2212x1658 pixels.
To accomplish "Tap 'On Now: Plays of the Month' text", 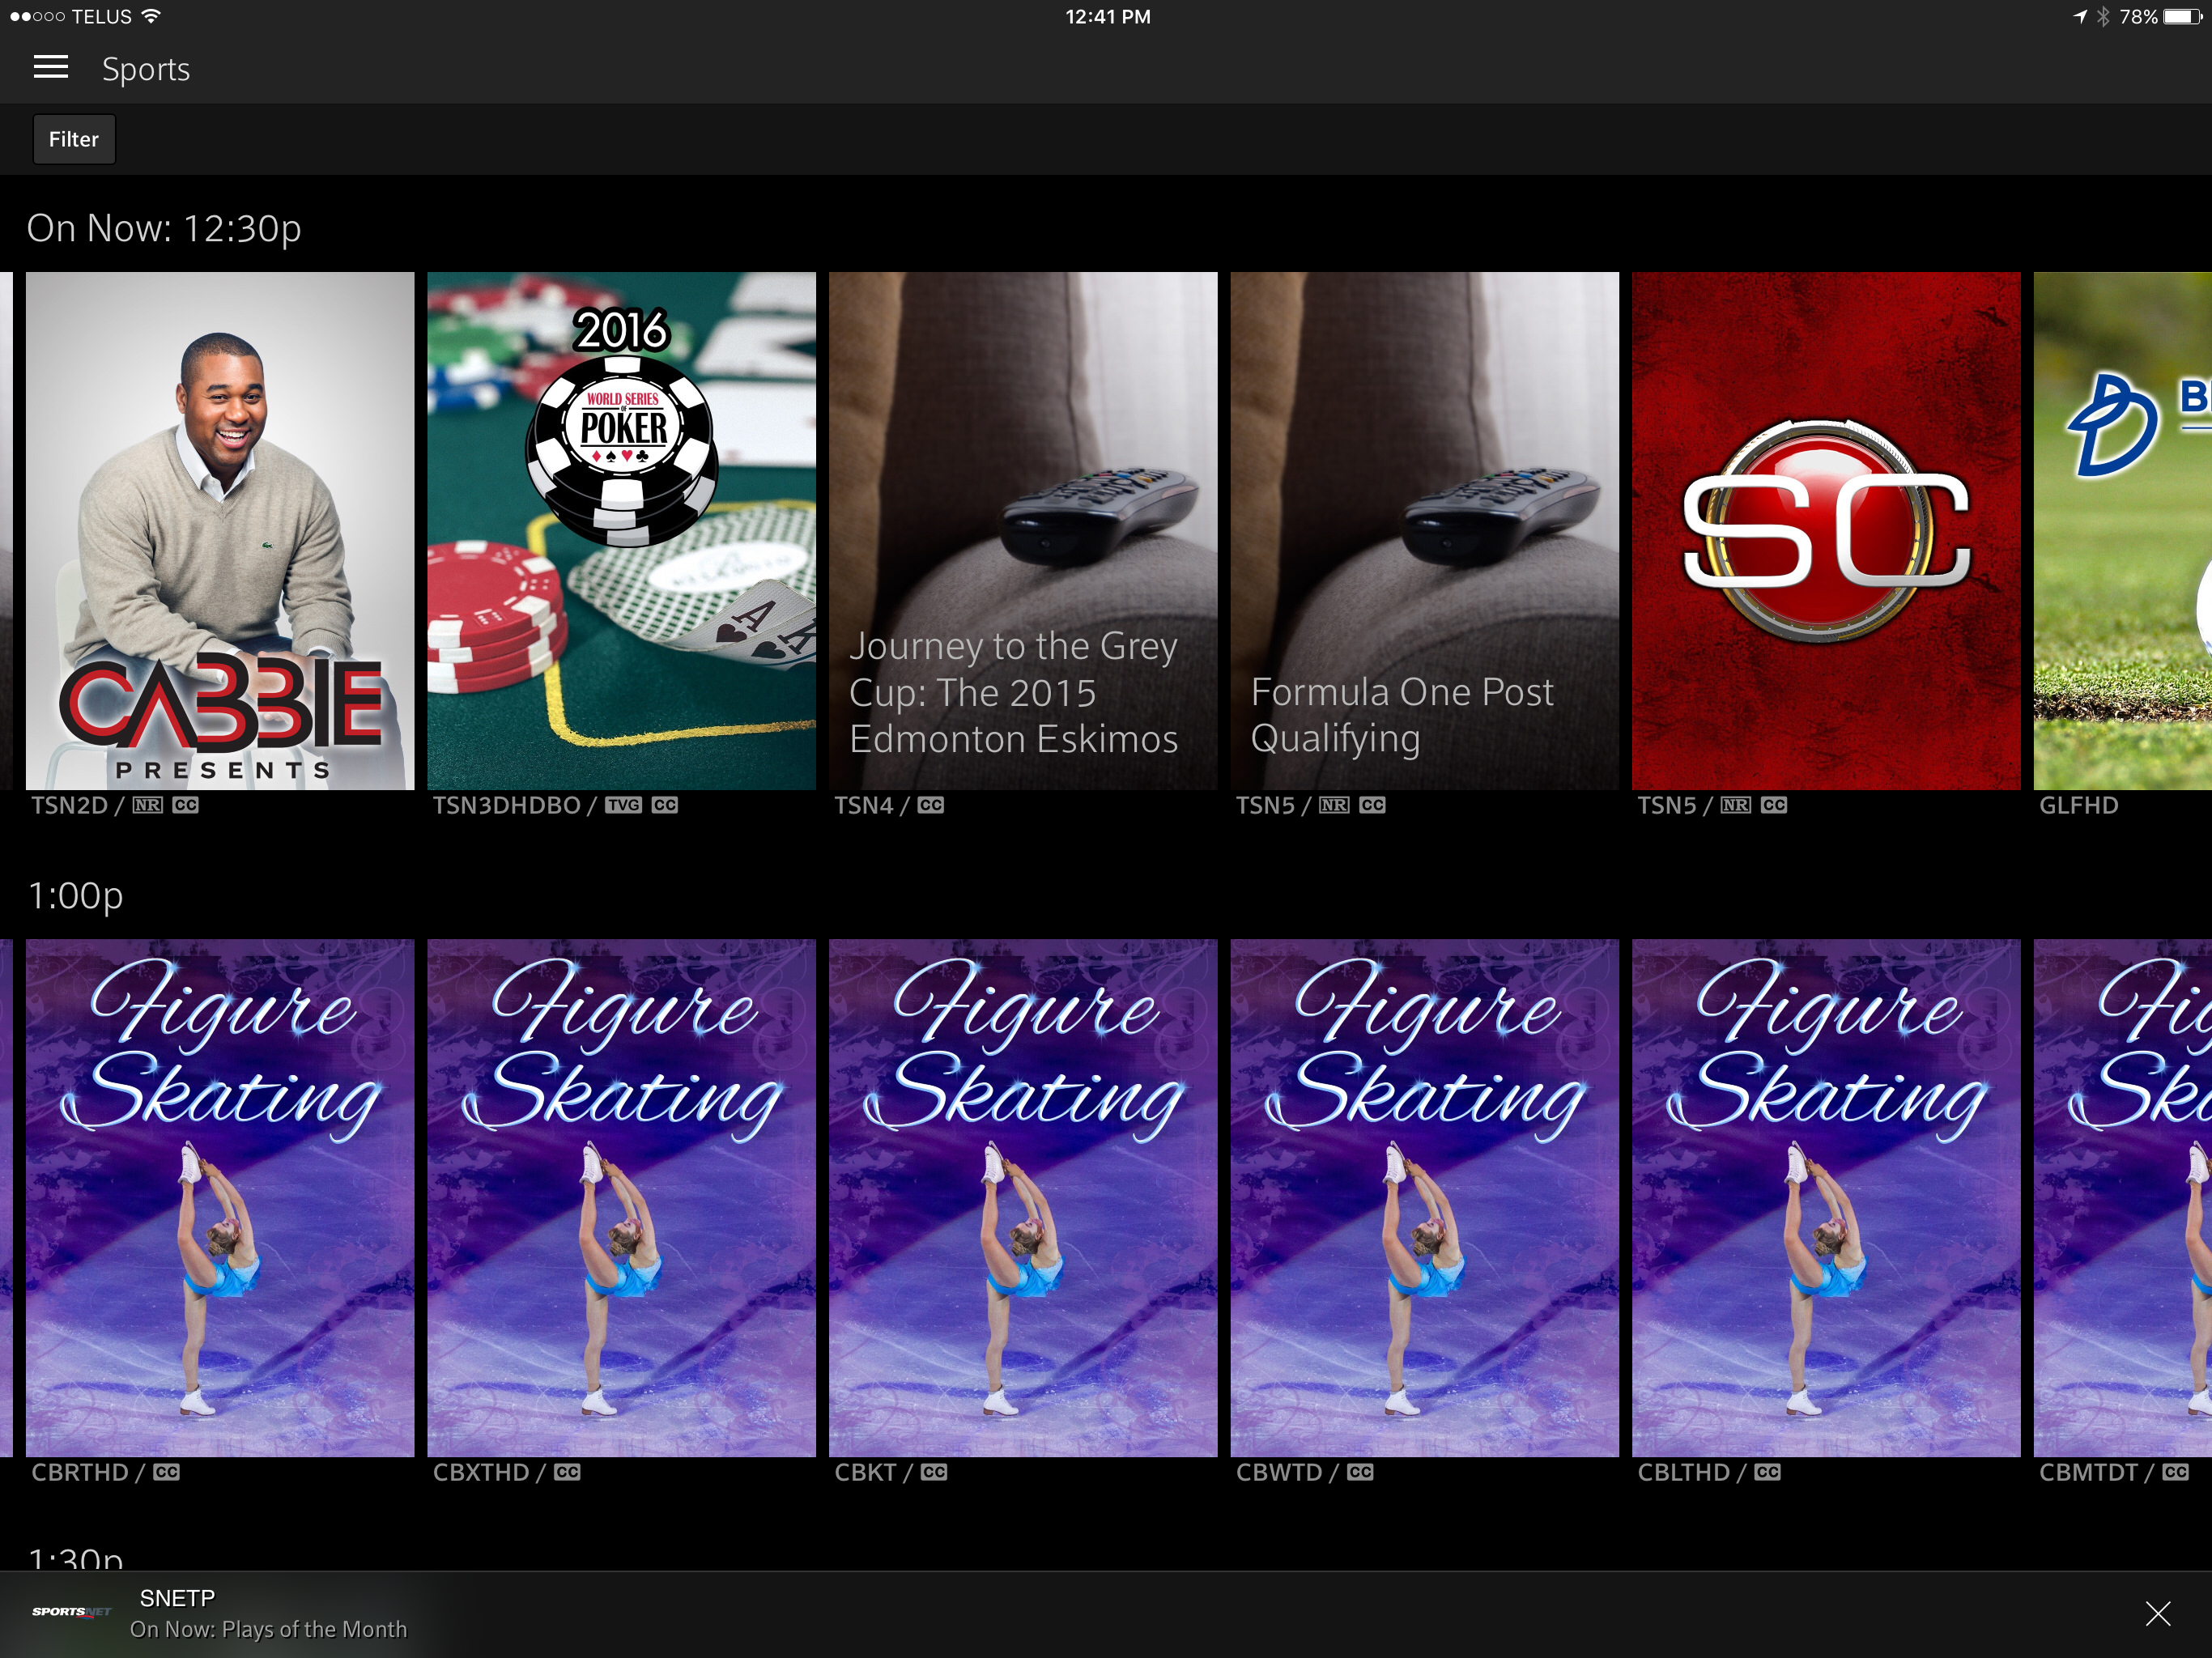I will (268, 1629).
